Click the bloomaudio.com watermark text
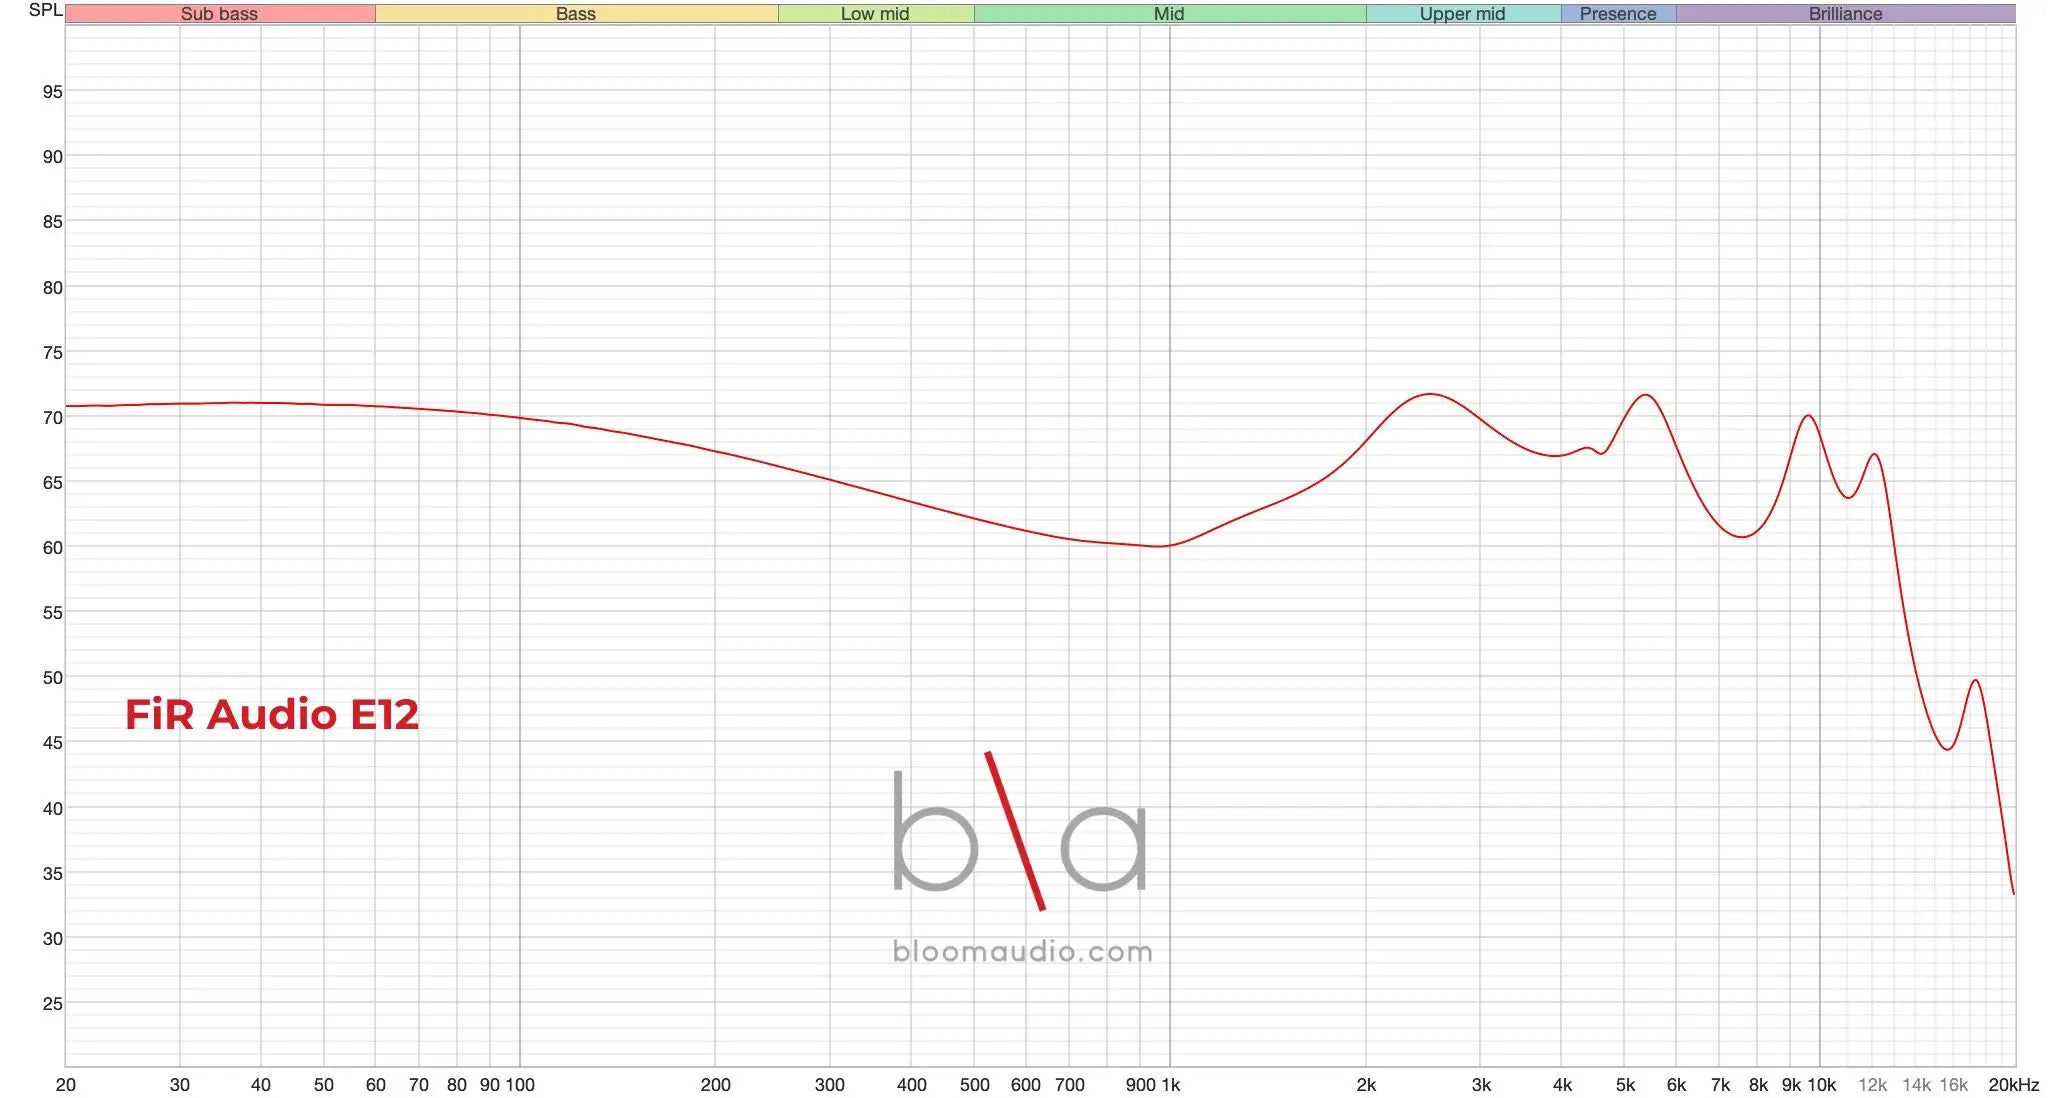Image resolution: width=2048 pixels, height=1098 pixels. click(x=1022, y=951)
